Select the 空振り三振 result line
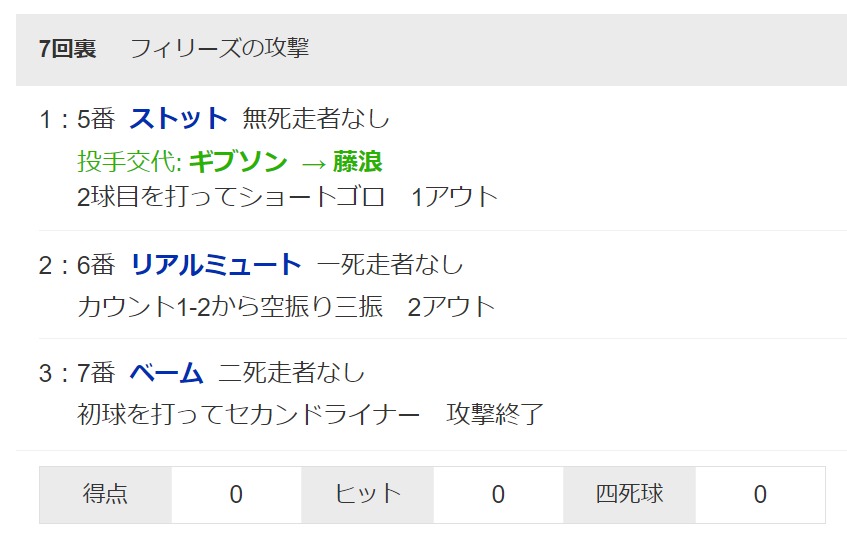Image resolution: width=847 pixels, height=540 pixels. pyautogui.click(x=286, y=307)
